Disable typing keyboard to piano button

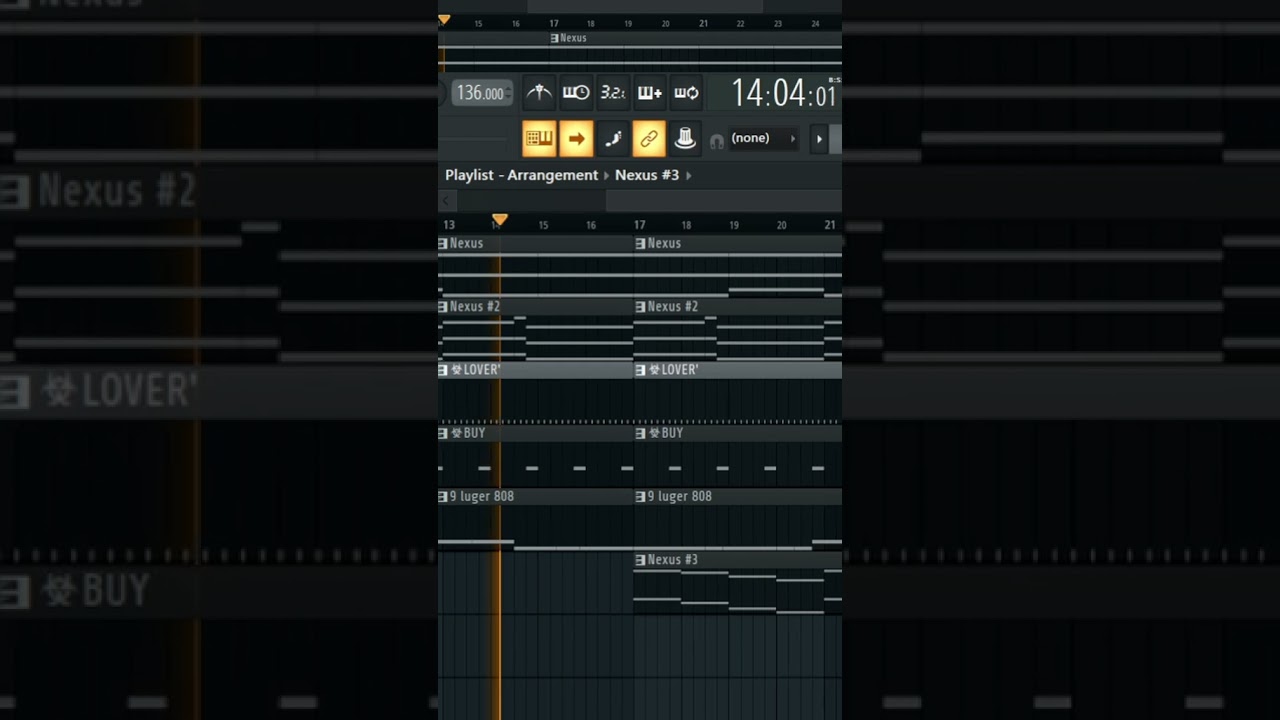pyautogui.click(x=539, y=139)
